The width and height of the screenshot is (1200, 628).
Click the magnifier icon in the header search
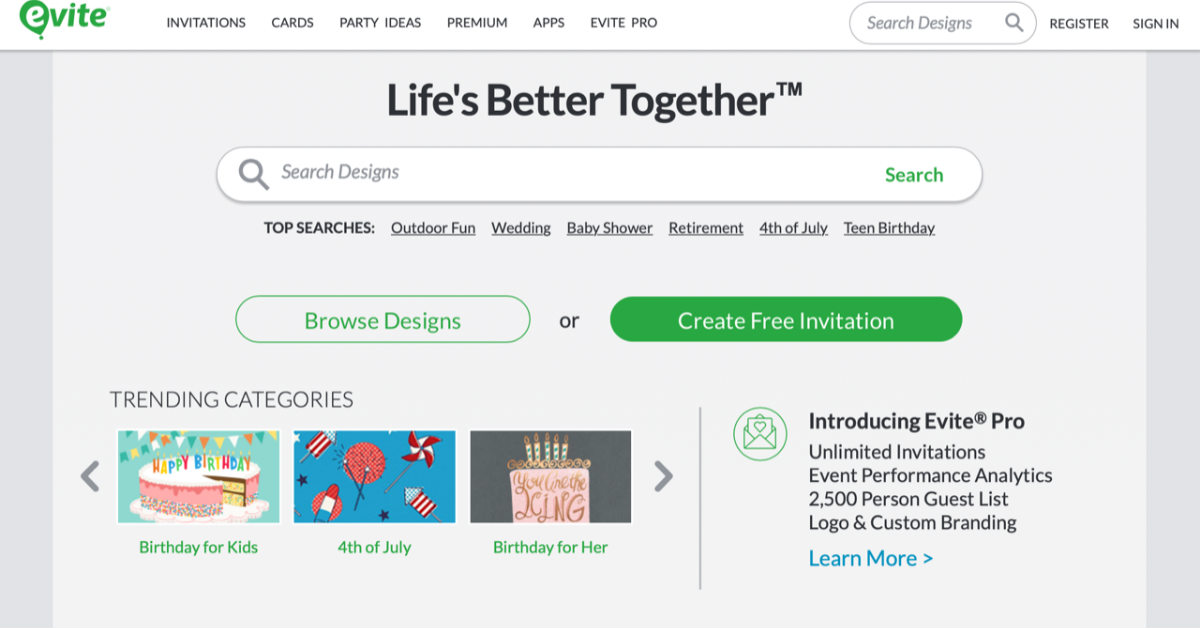(1014, 23)
